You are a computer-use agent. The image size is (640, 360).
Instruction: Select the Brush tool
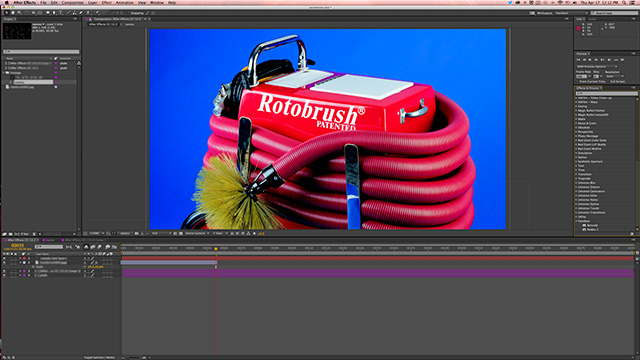(68, 13)
